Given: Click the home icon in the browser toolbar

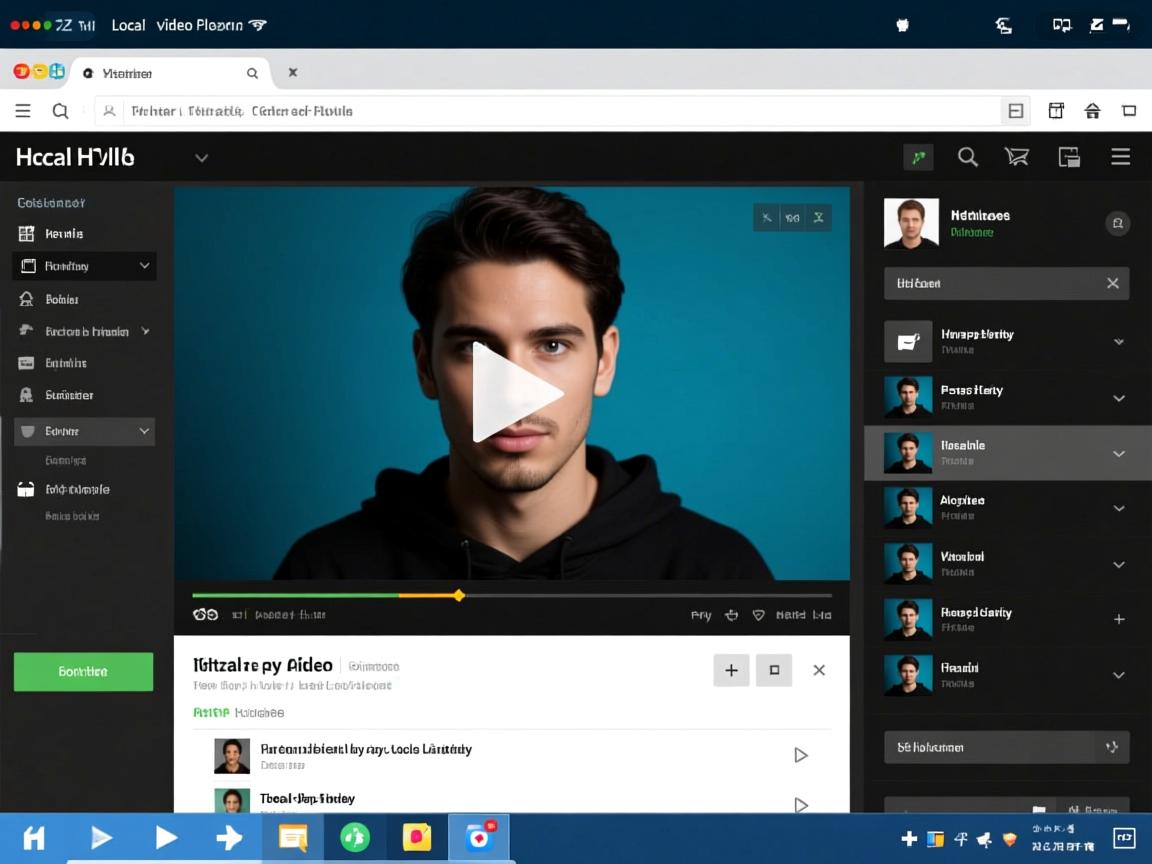Looking at the screenshot, I should [1092, 111].
